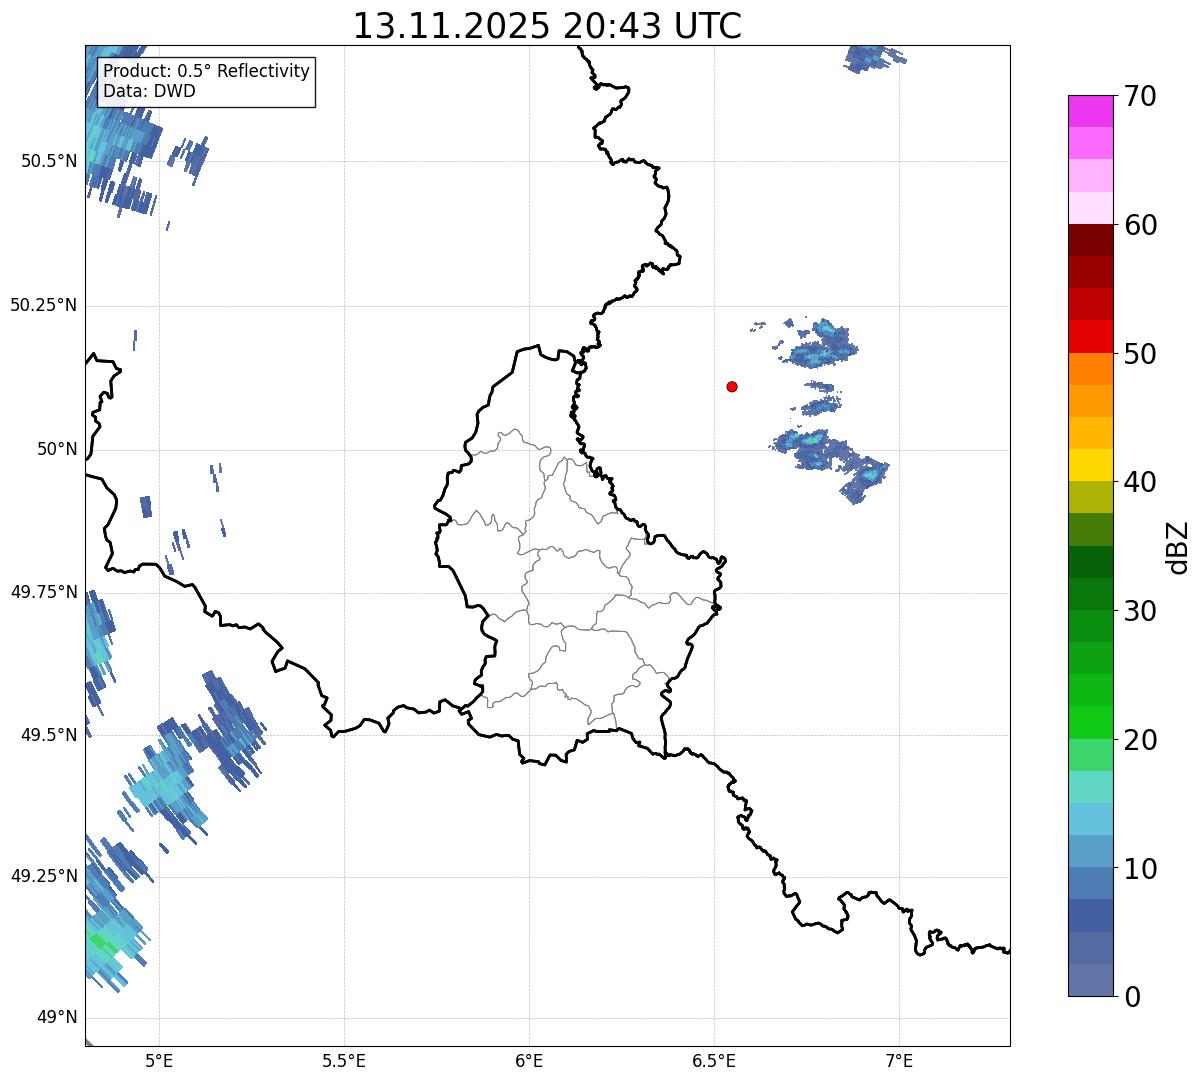Click the dark maroon colorbar segment below 60
The width and height of the screenshot is (1202, 1081).
tap(1090, 240)
